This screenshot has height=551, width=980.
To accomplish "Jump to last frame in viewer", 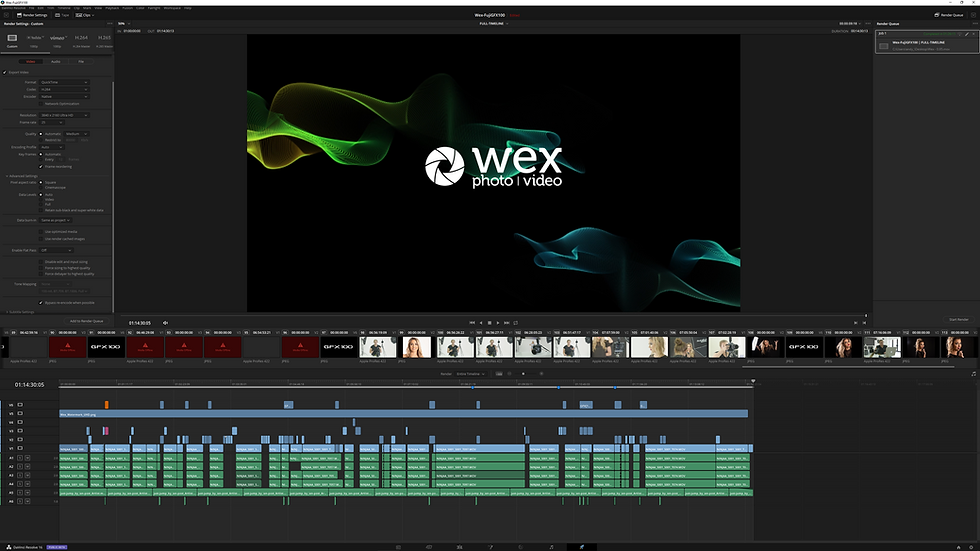I will 507,323.
